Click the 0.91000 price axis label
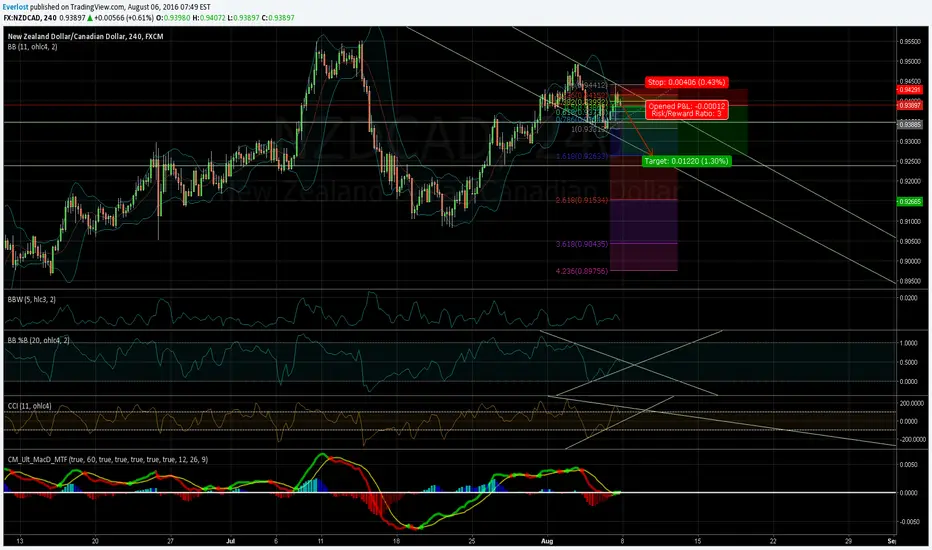 pyautogui.click(x=910, y=222)
